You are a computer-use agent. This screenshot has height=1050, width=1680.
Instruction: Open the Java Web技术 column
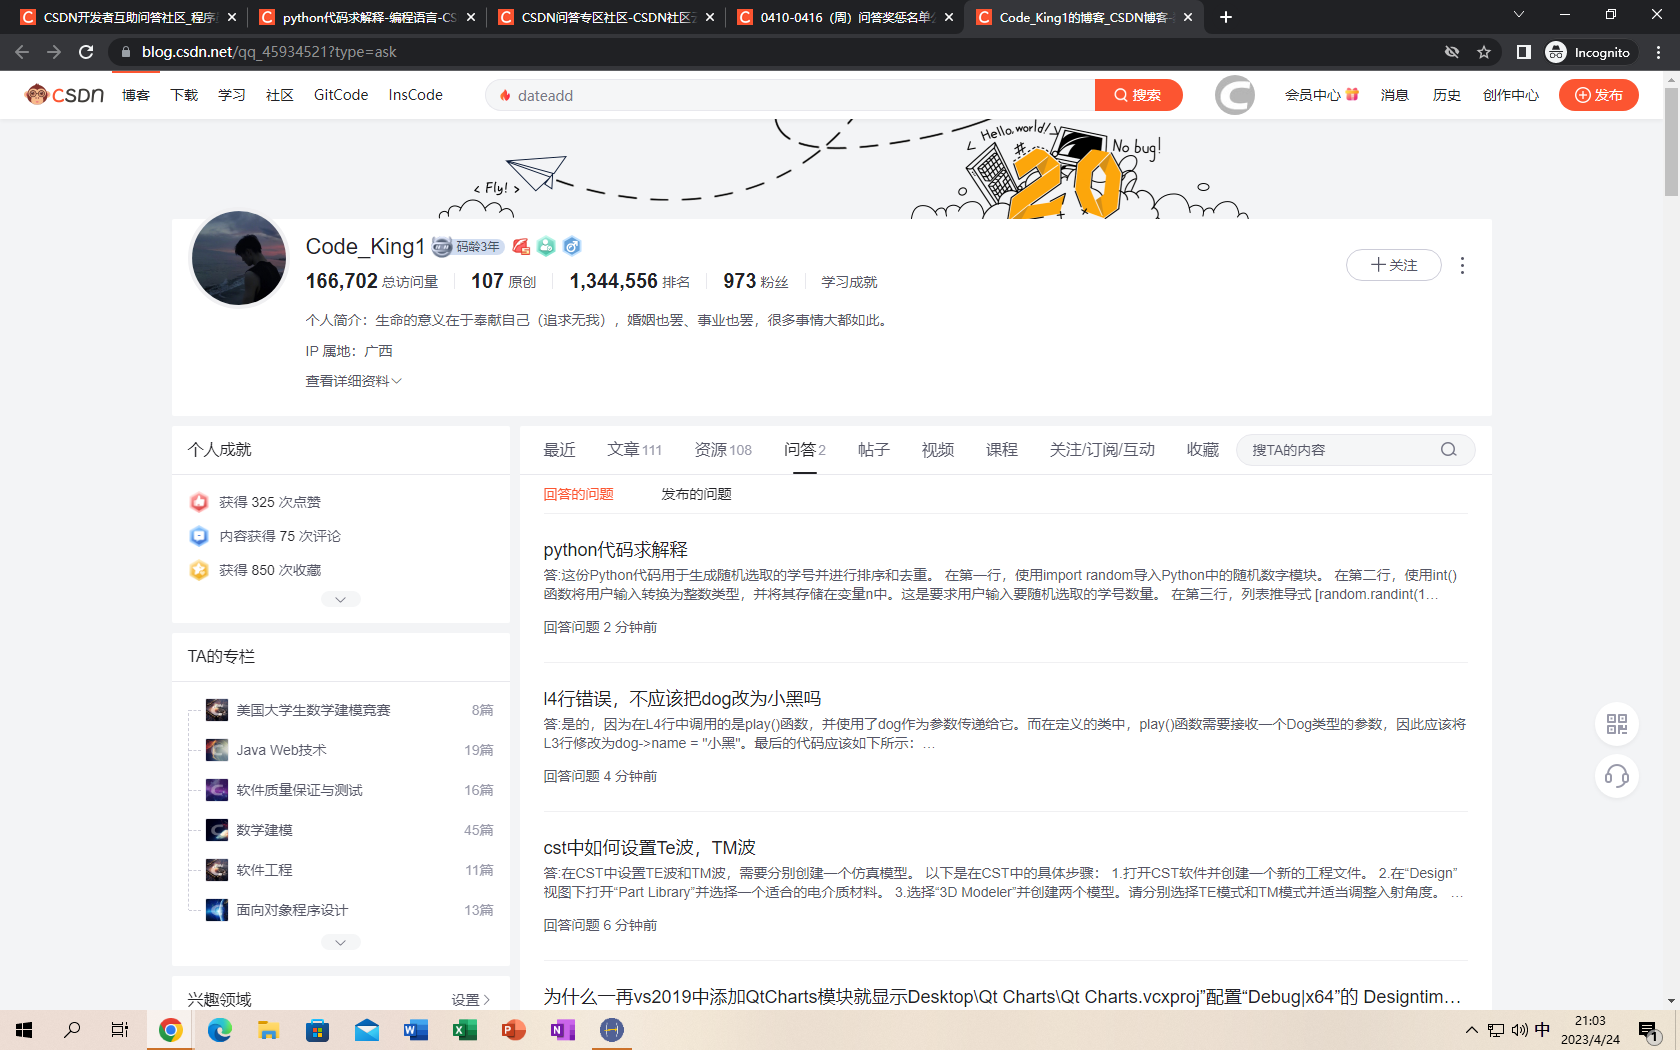point(281,750)
